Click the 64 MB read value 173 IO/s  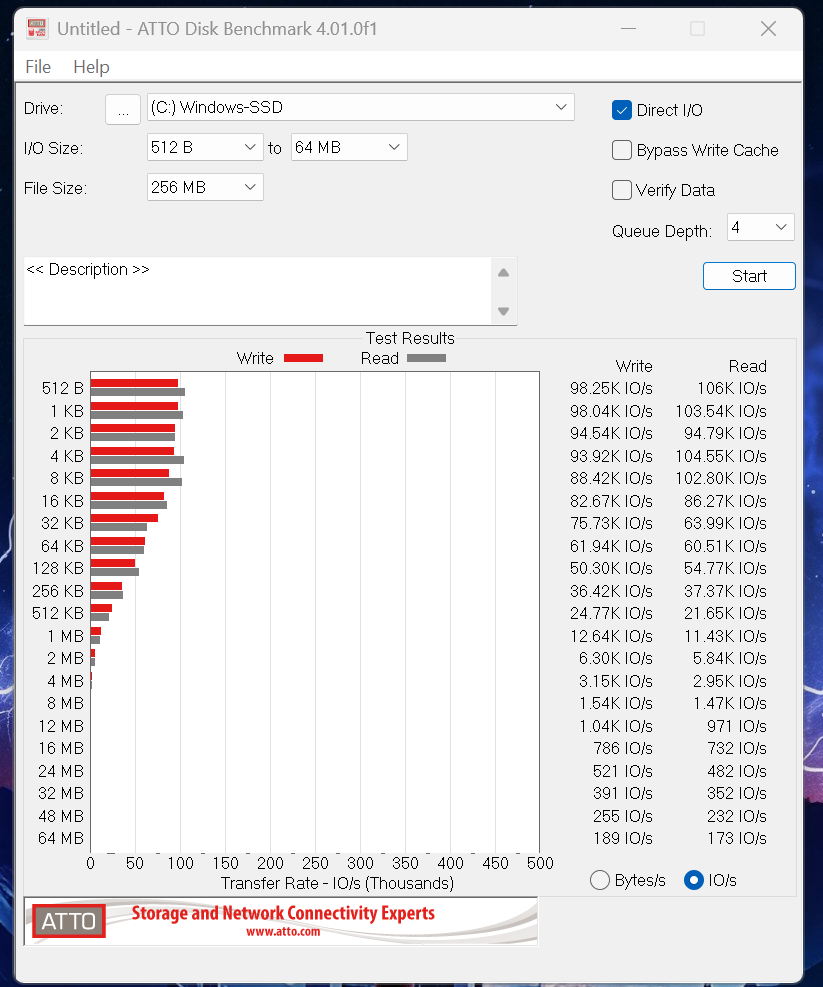pos(737,838)
